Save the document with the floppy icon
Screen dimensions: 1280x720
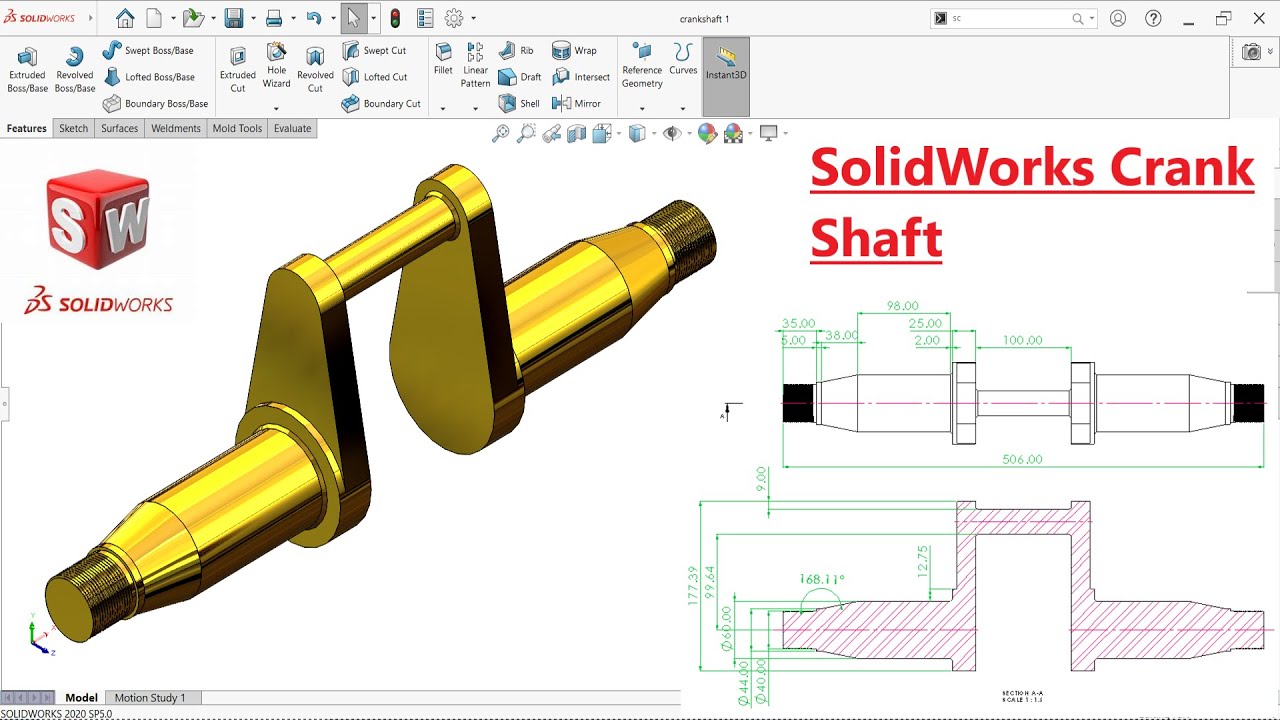pyautogui.click(x=234, y=18)
